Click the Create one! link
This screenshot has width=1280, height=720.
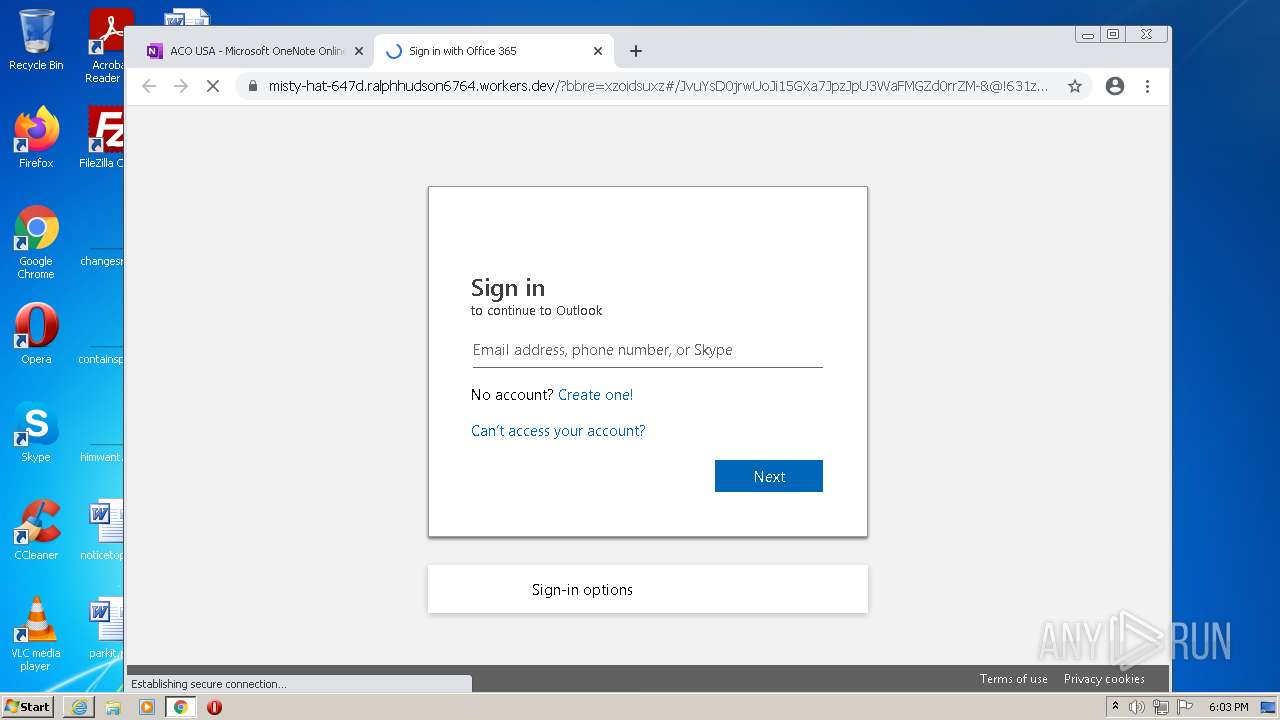595,395
